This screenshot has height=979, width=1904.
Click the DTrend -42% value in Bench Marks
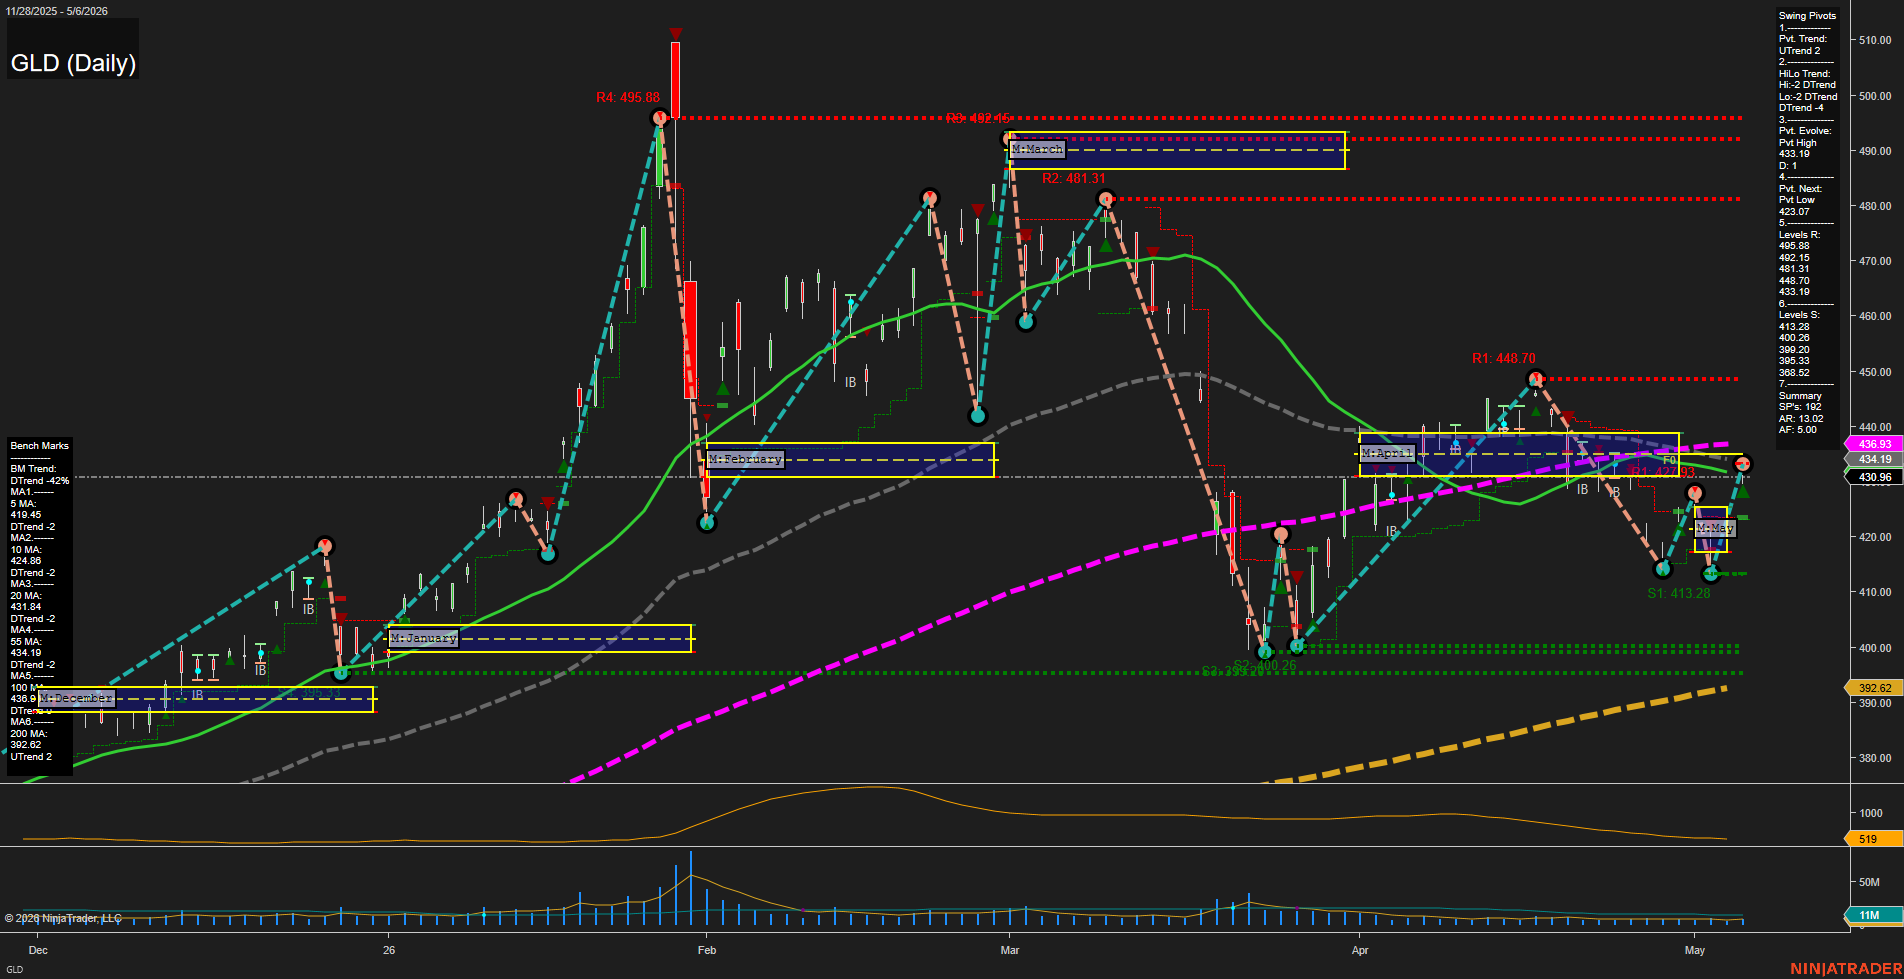point(40,481)
